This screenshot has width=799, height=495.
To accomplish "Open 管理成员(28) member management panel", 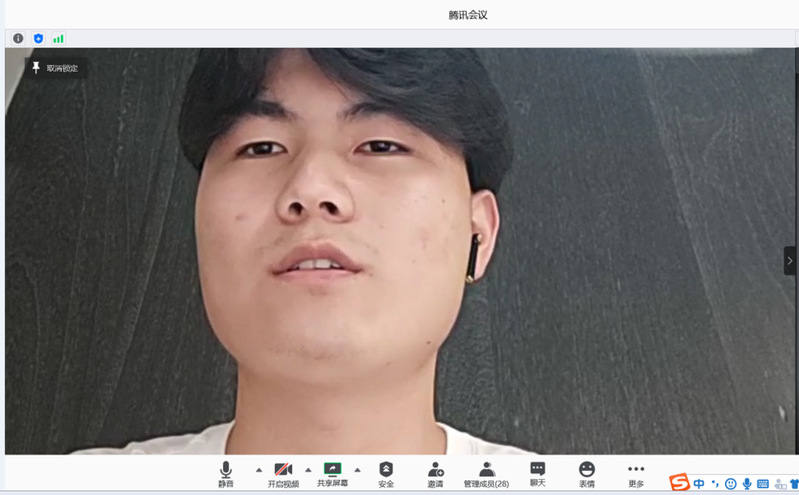I will click(486, 472).
